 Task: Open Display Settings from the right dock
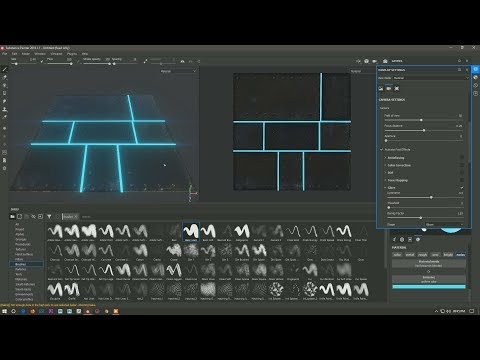[476, 69]
